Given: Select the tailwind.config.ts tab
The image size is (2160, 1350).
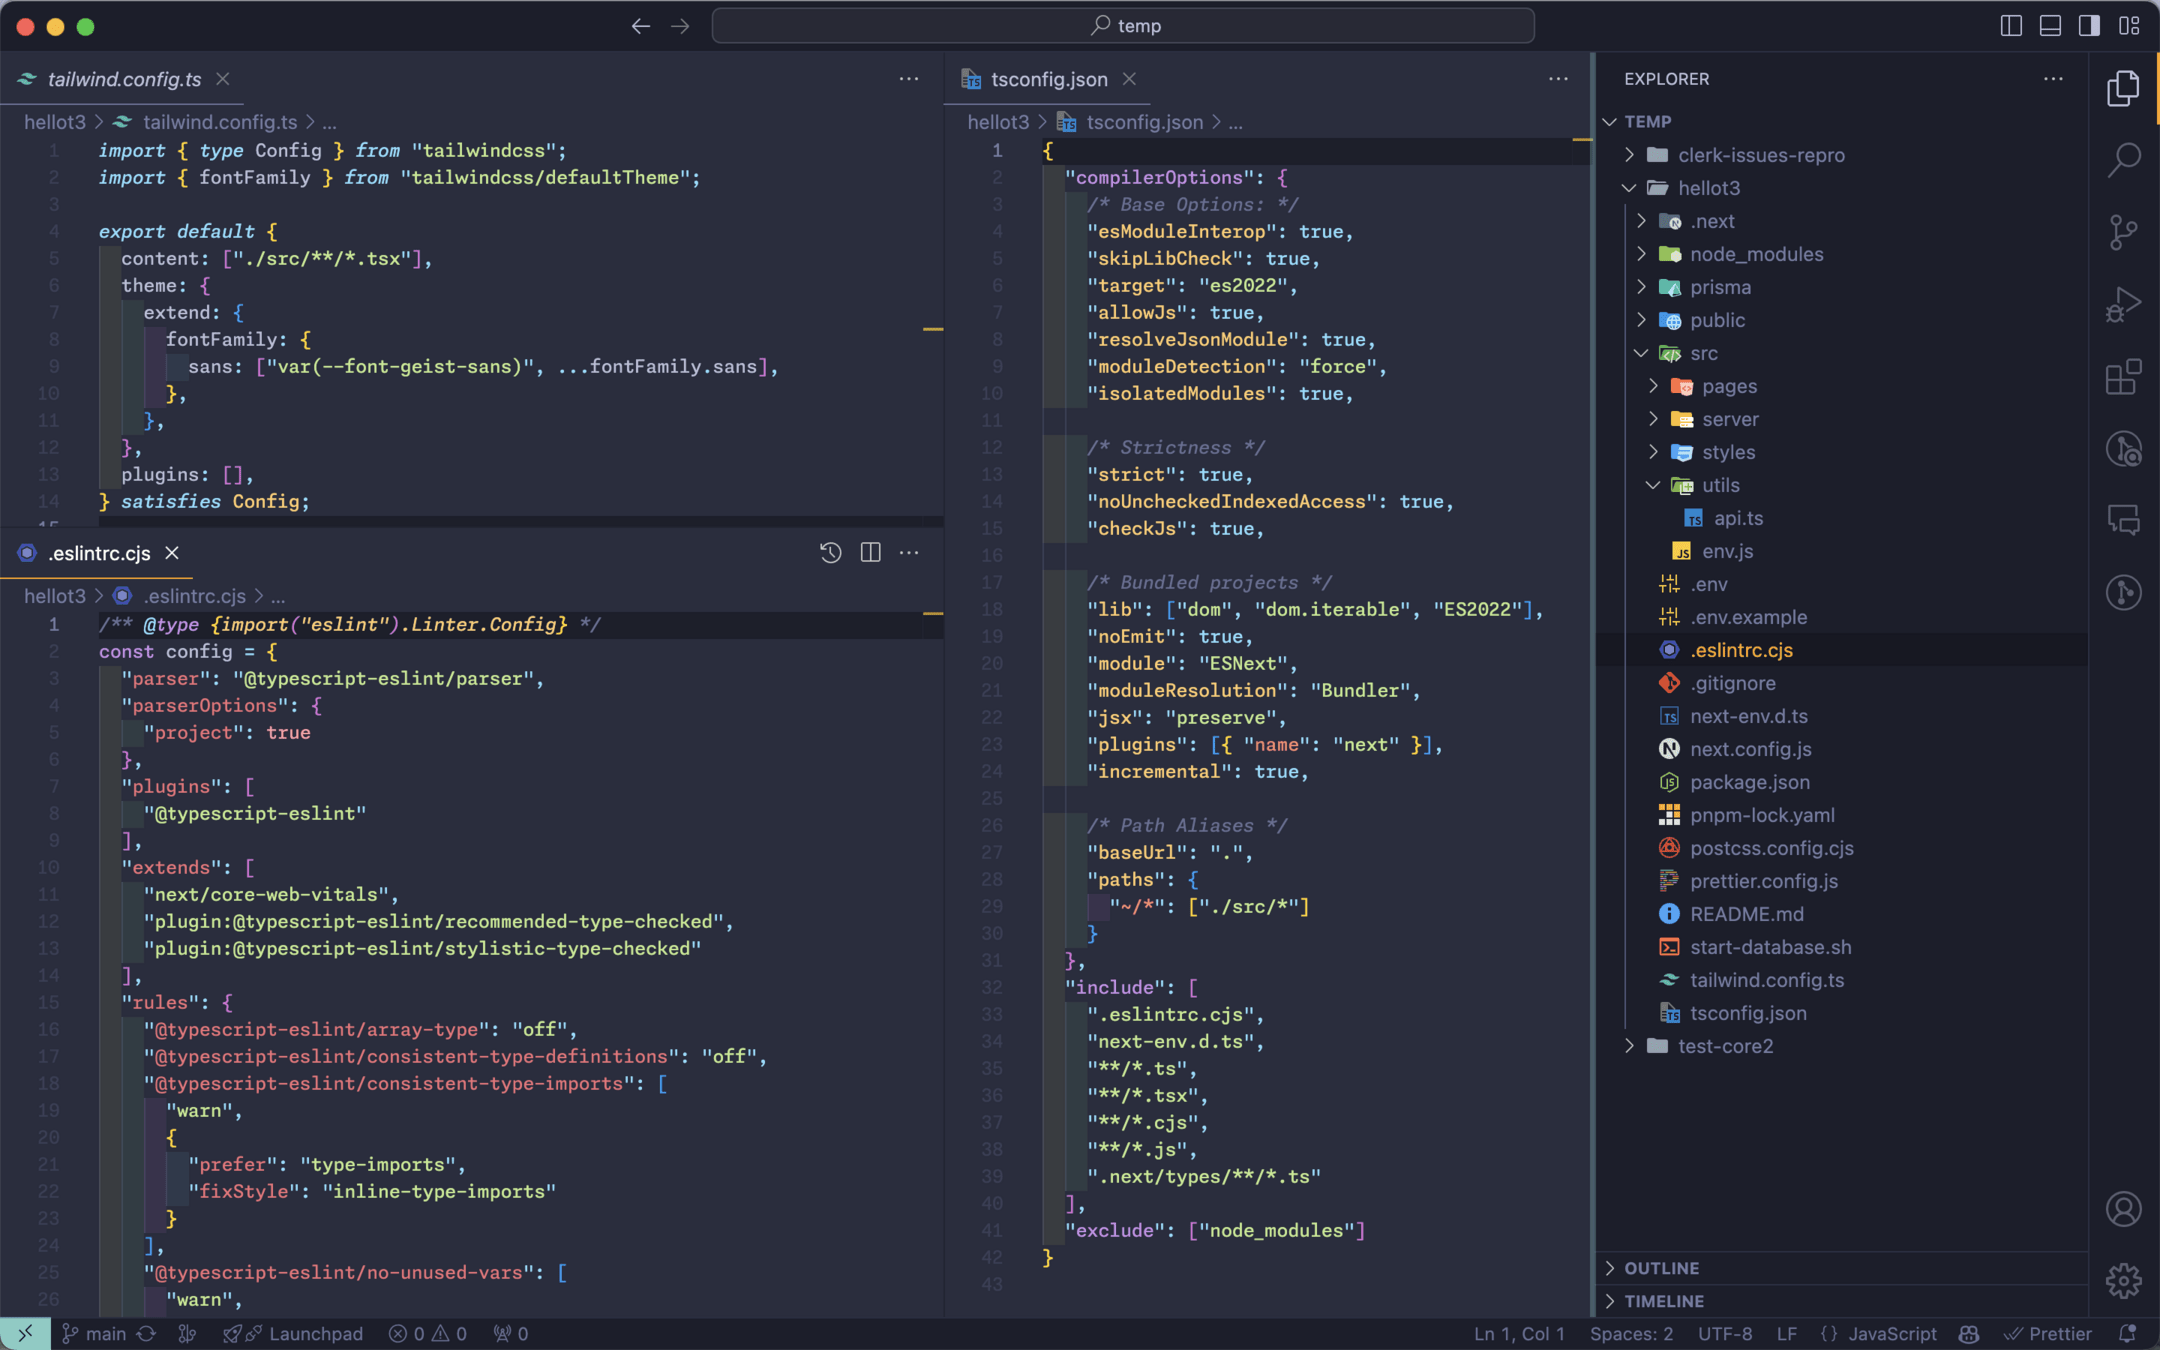Looking at the screenshot, I should 124,79.
